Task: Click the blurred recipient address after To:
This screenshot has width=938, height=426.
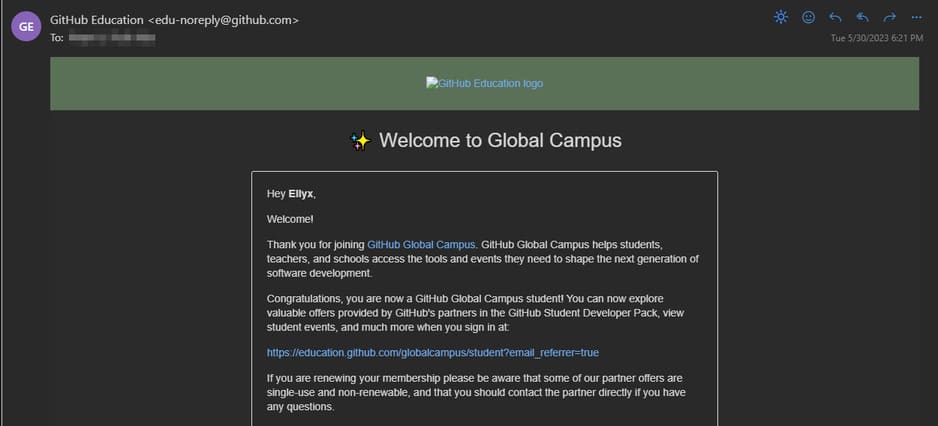Action: point(112,38)
